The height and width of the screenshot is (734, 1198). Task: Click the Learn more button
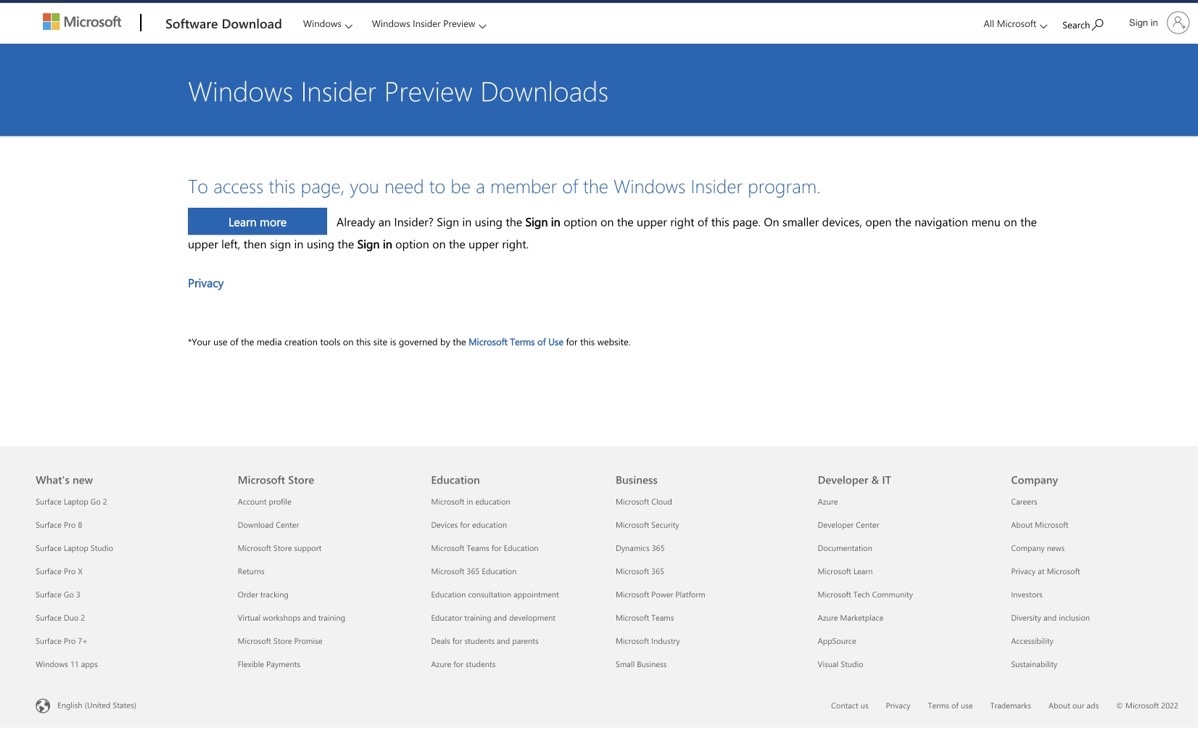[x=257, y=221]
